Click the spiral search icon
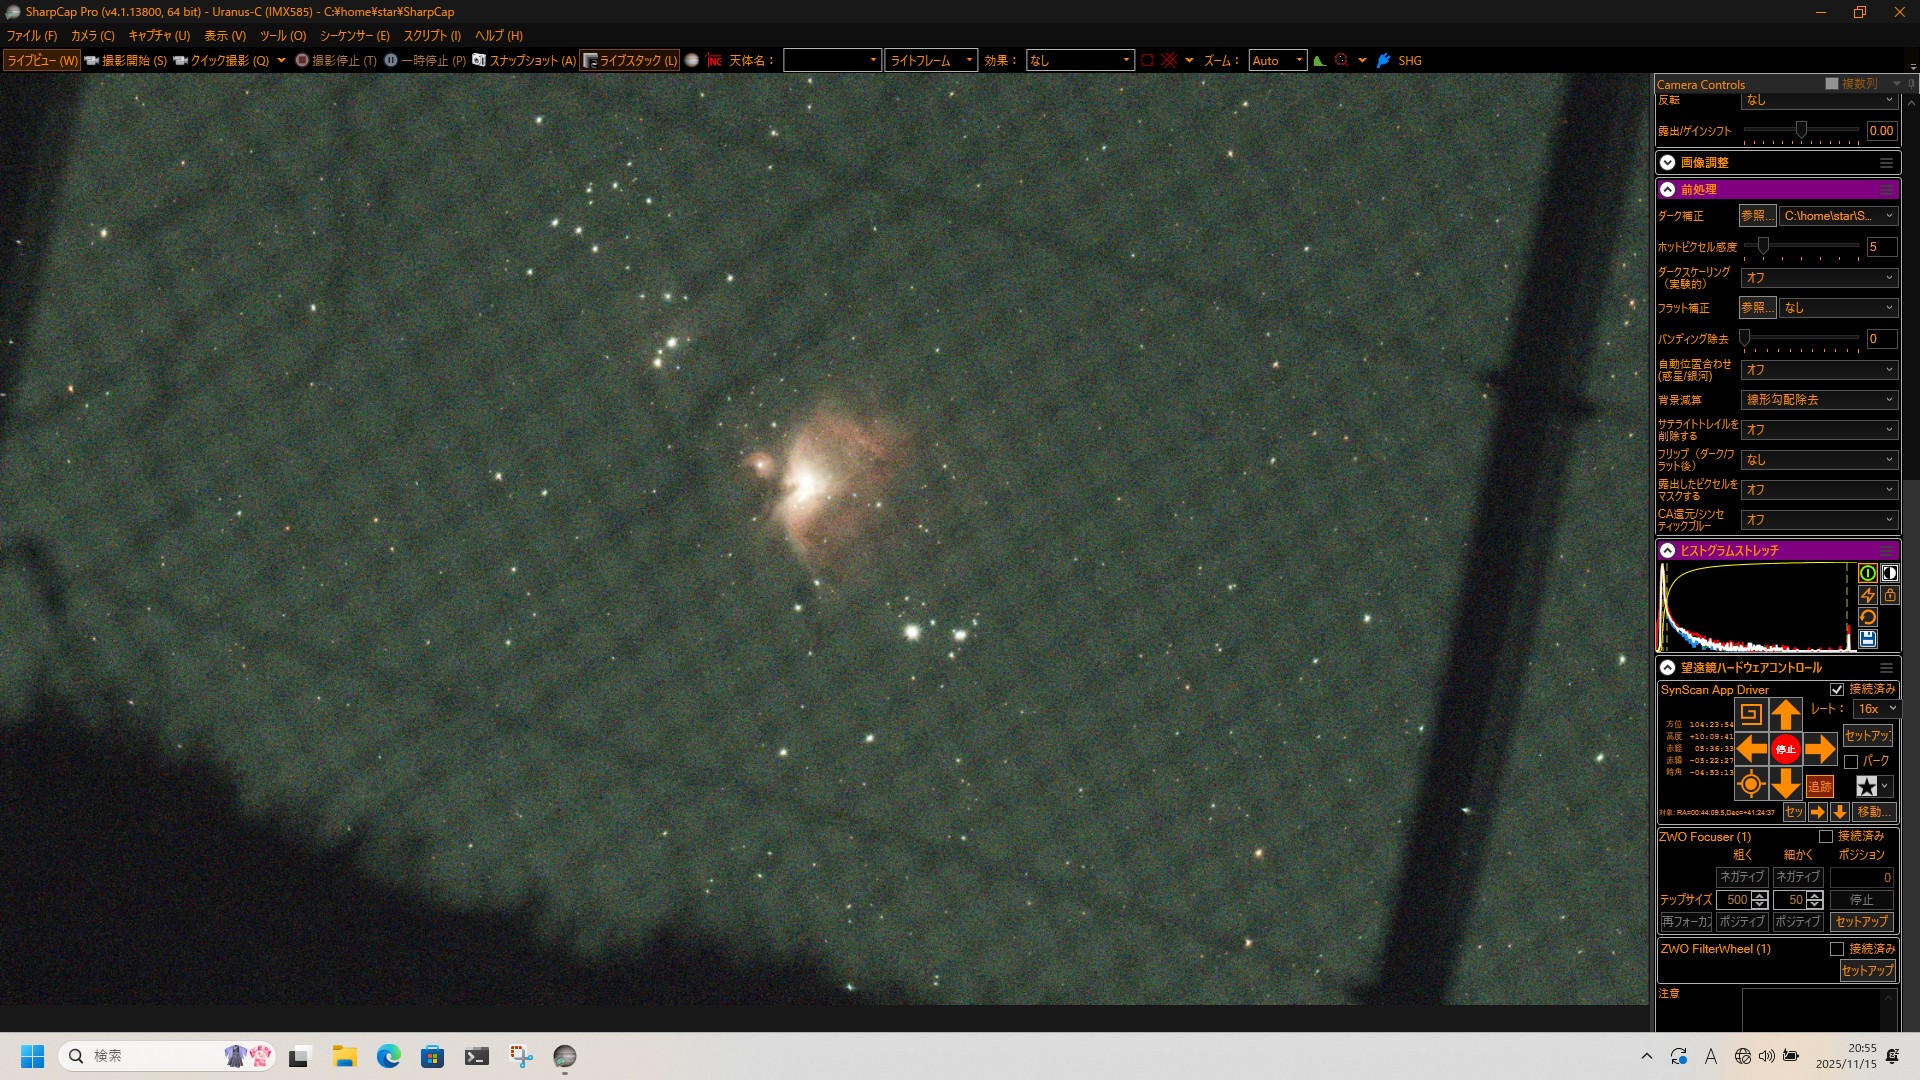Viewport: 1920px width, 1080px height. pos(1750,714)
